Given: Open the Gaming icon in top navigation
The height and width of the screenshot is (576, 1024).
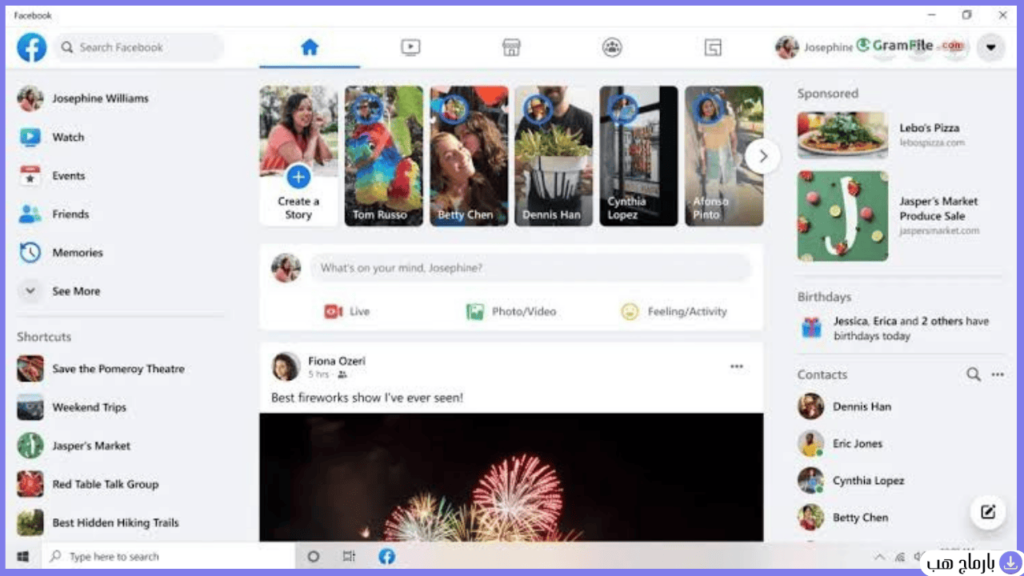Looking at the screenshot, I should pos(712,47).
